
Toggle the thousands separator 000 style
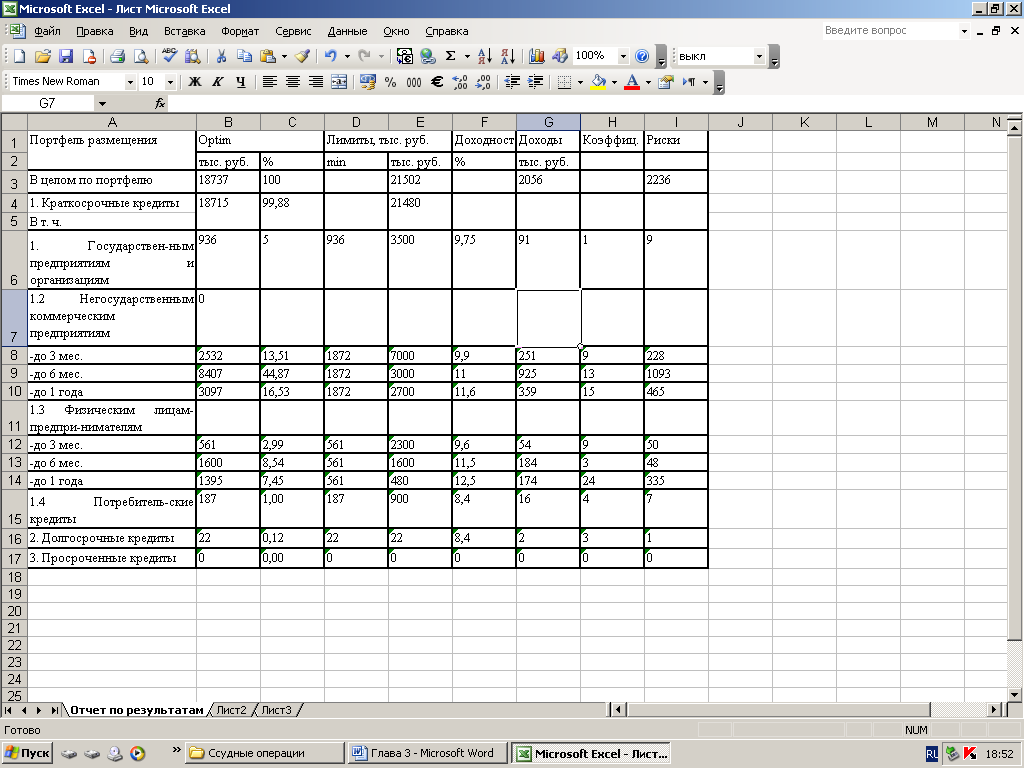413,82
